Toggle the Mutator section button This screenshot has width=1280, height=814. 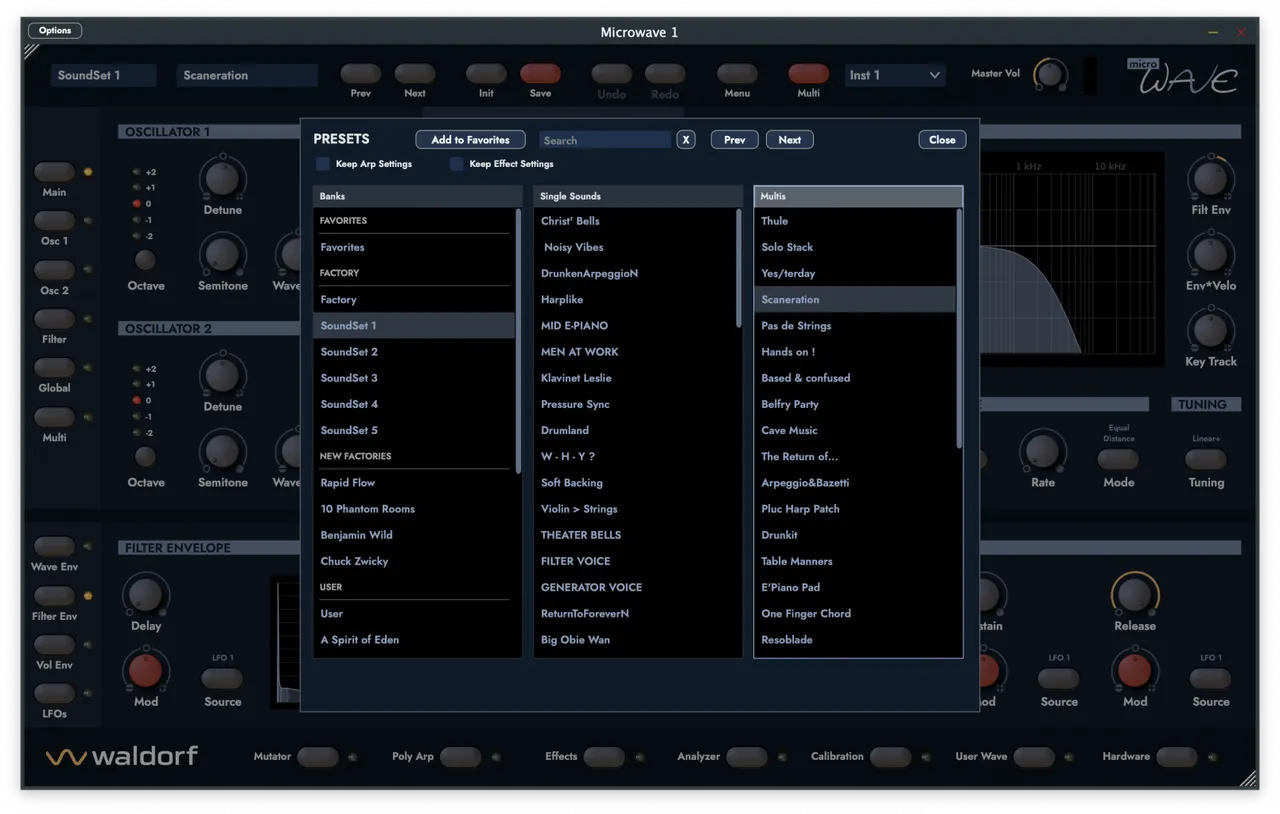pyautogui.click(x=318, y=757)
